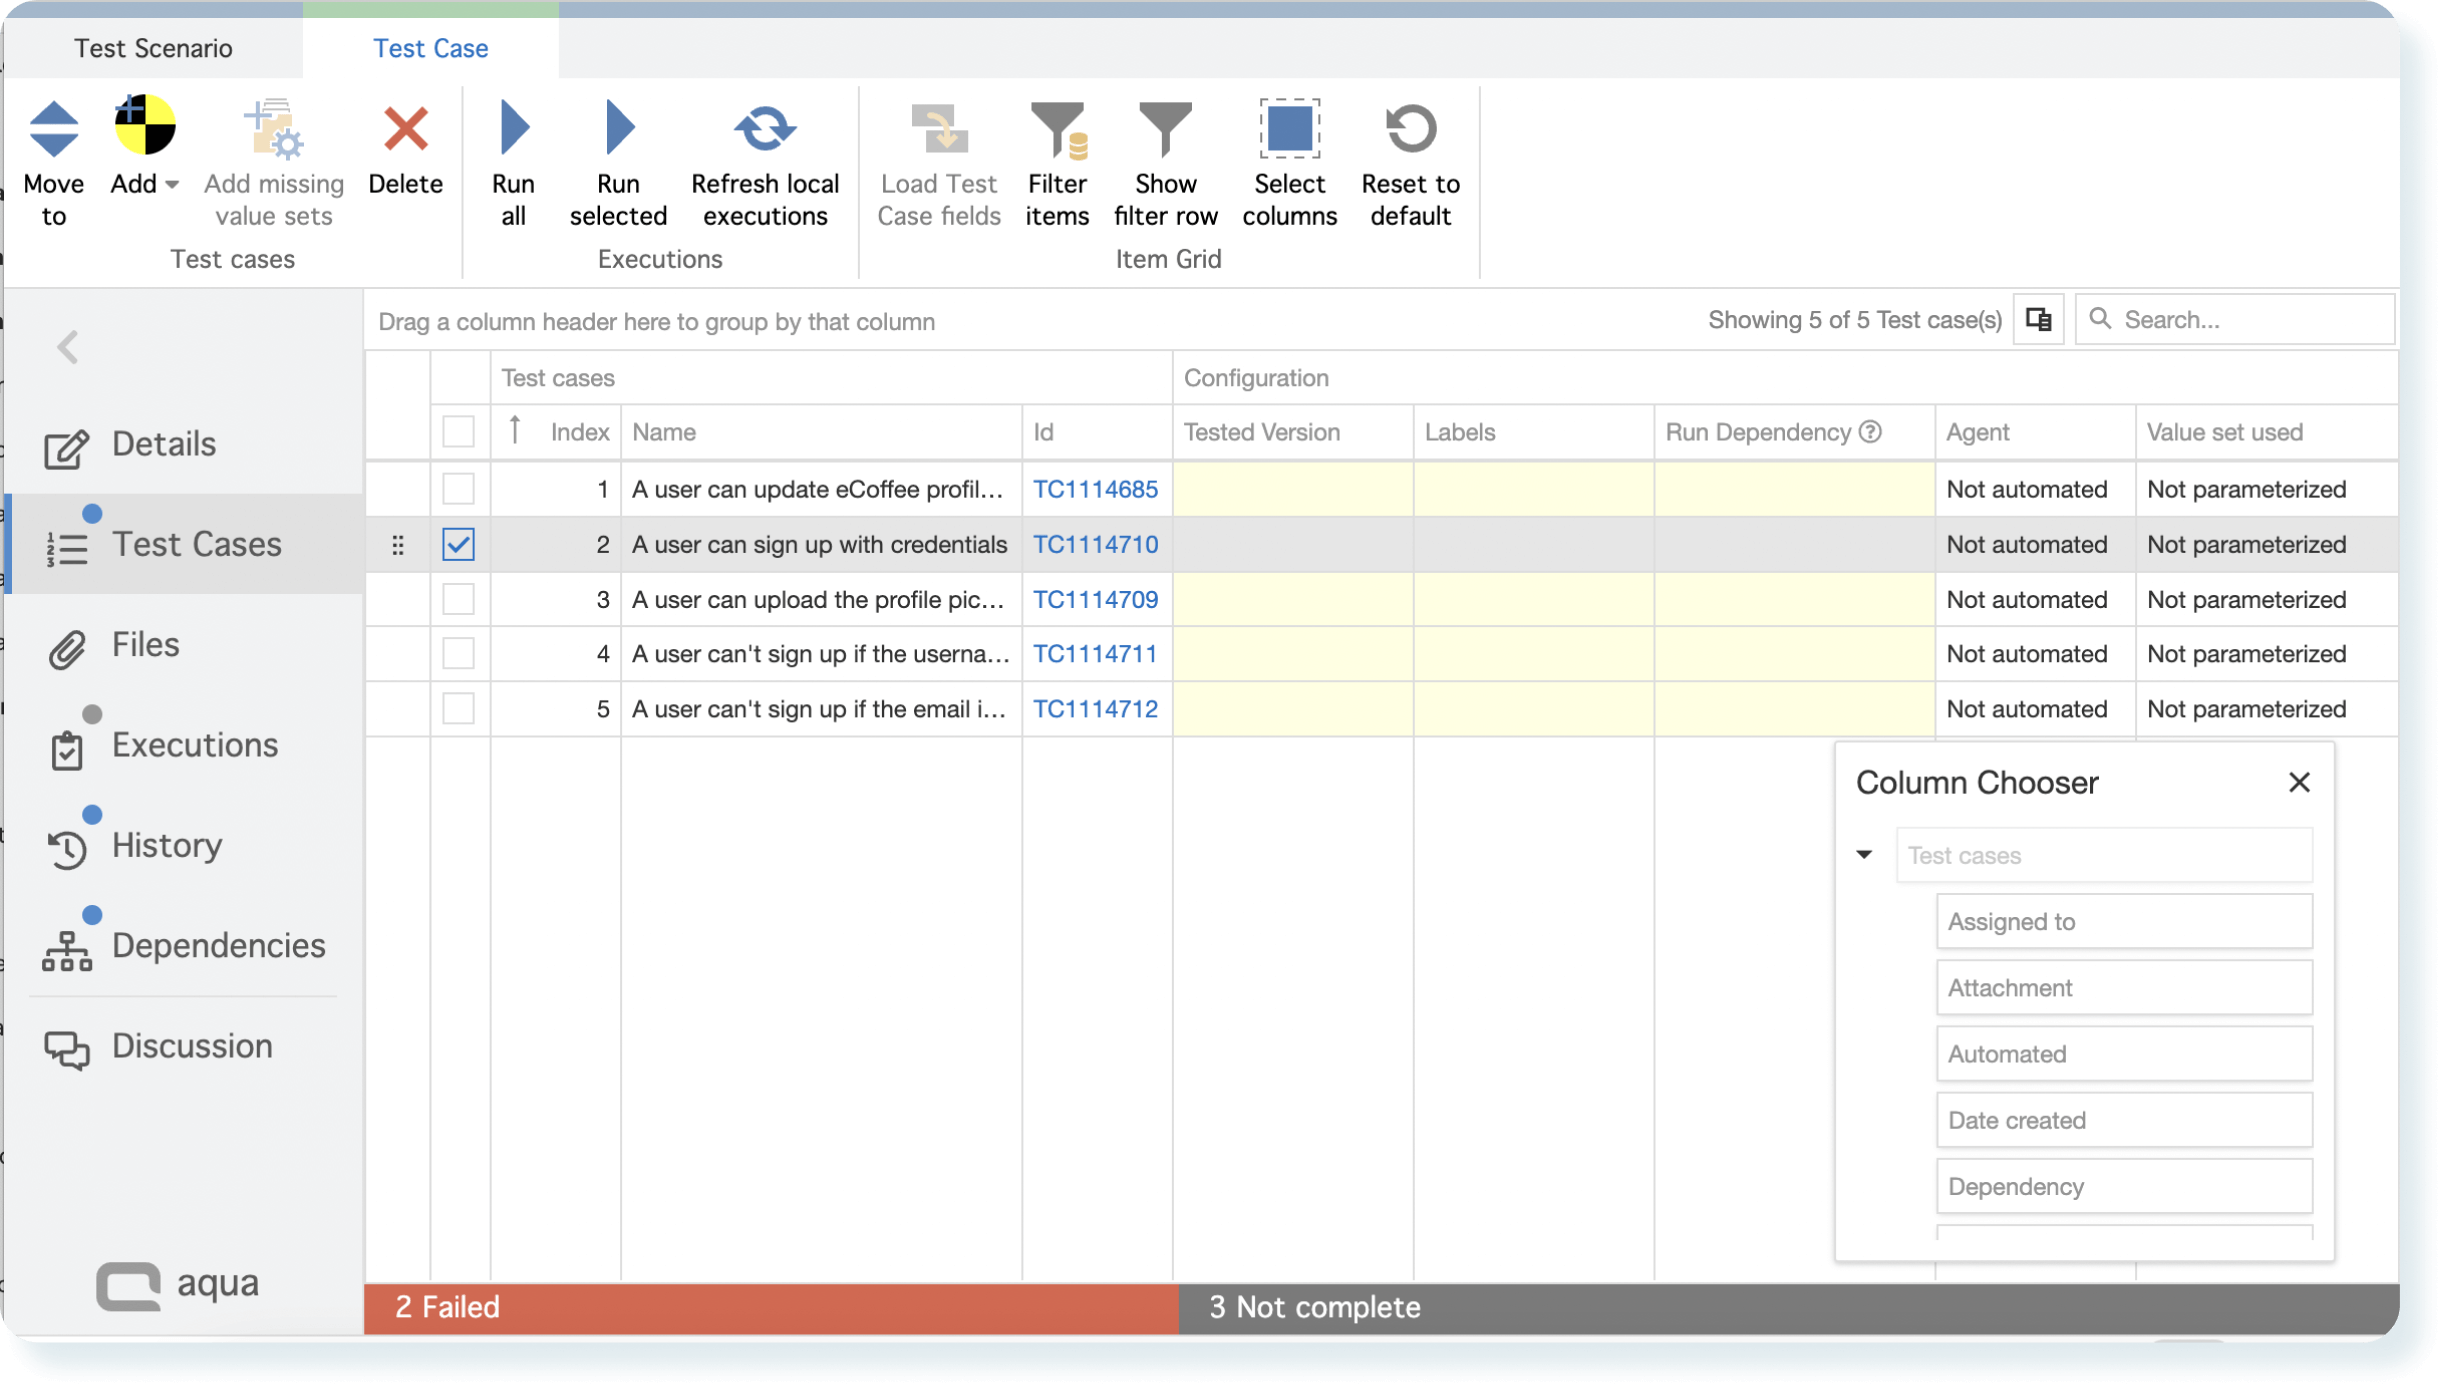Click the '2 Failed' status bar segment
The width and height of the screenshot is (2444, 1389).
770,1307
